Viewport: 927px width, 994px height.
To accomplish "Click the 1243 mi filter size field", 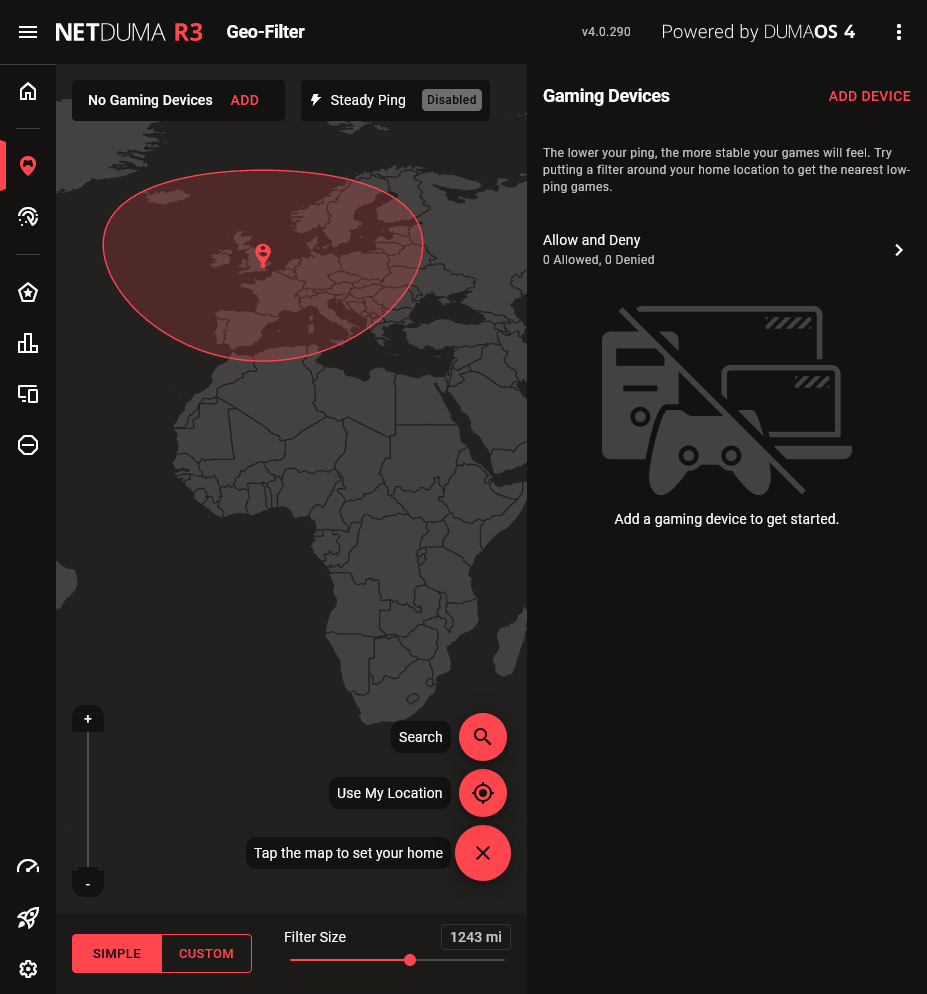I will point(476,937).
